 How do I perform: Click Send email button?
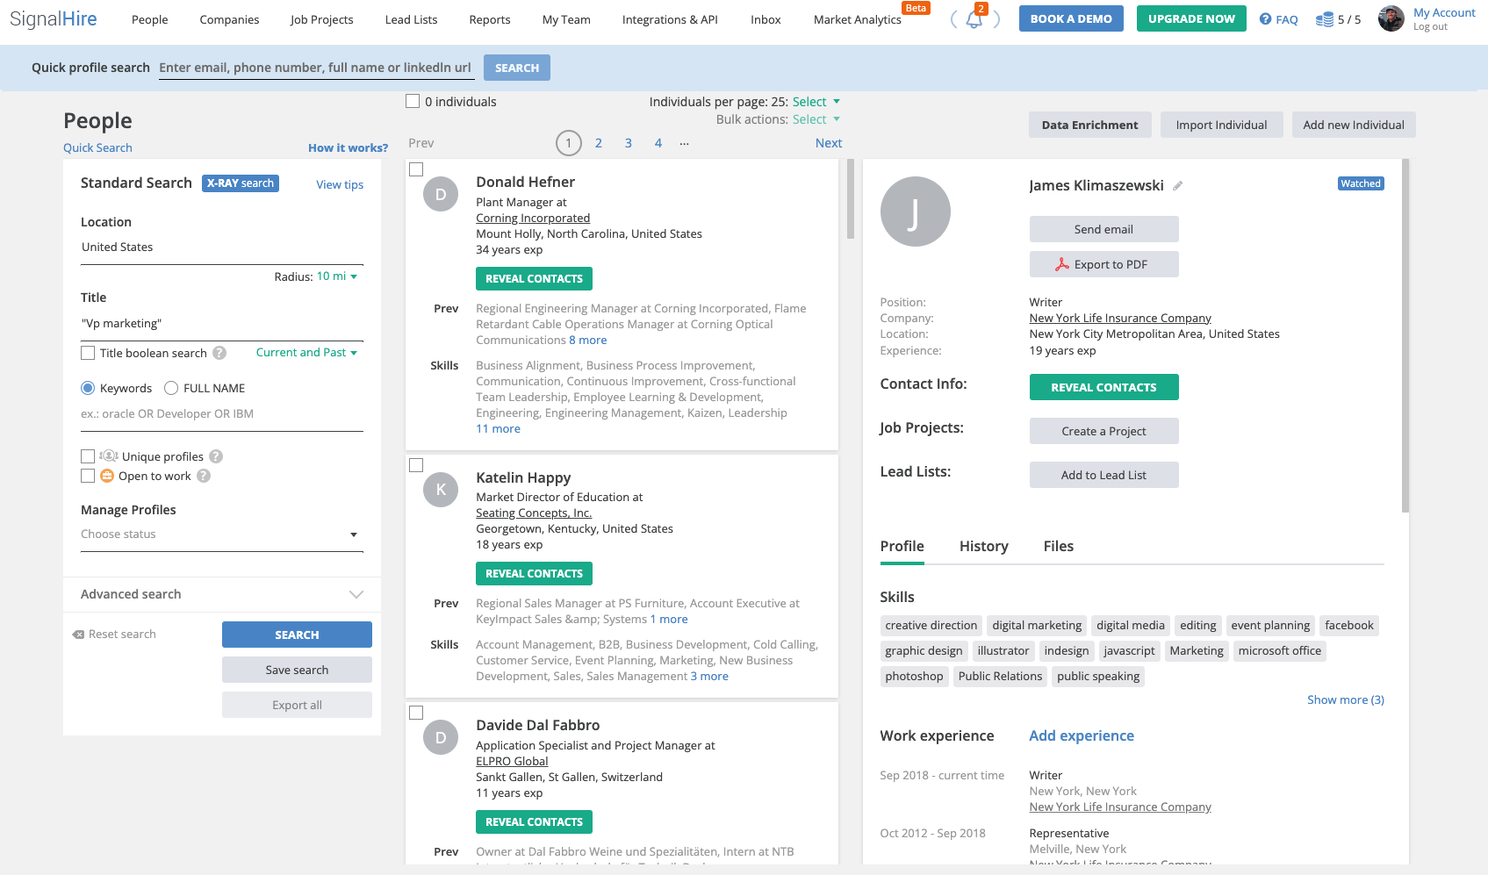1104,229
